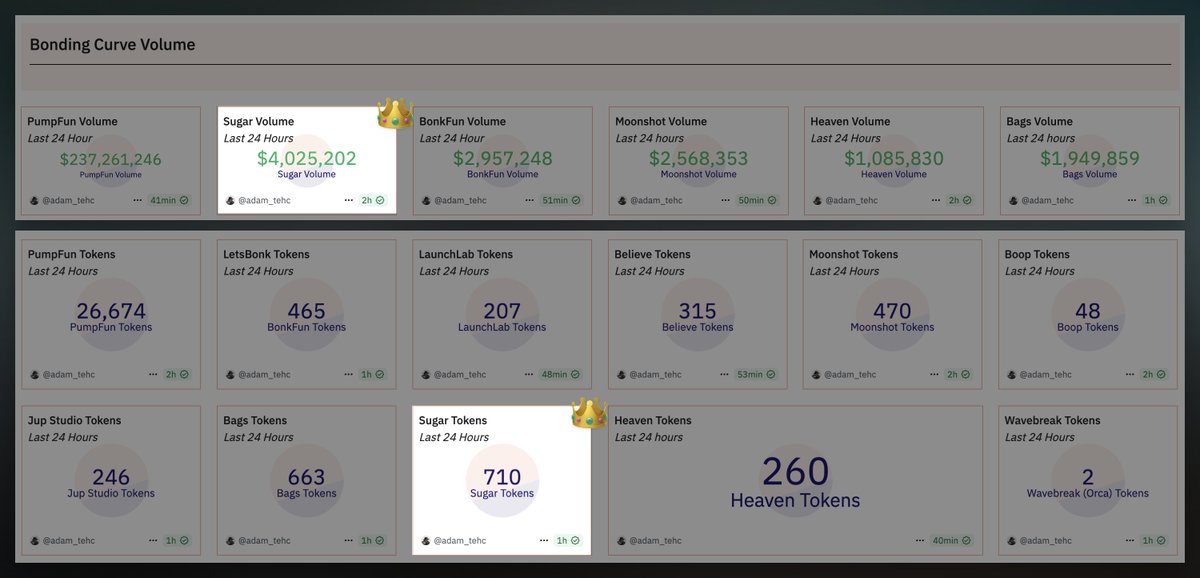Click the crown emoji above Sugar Tokens card

[590, 413]
